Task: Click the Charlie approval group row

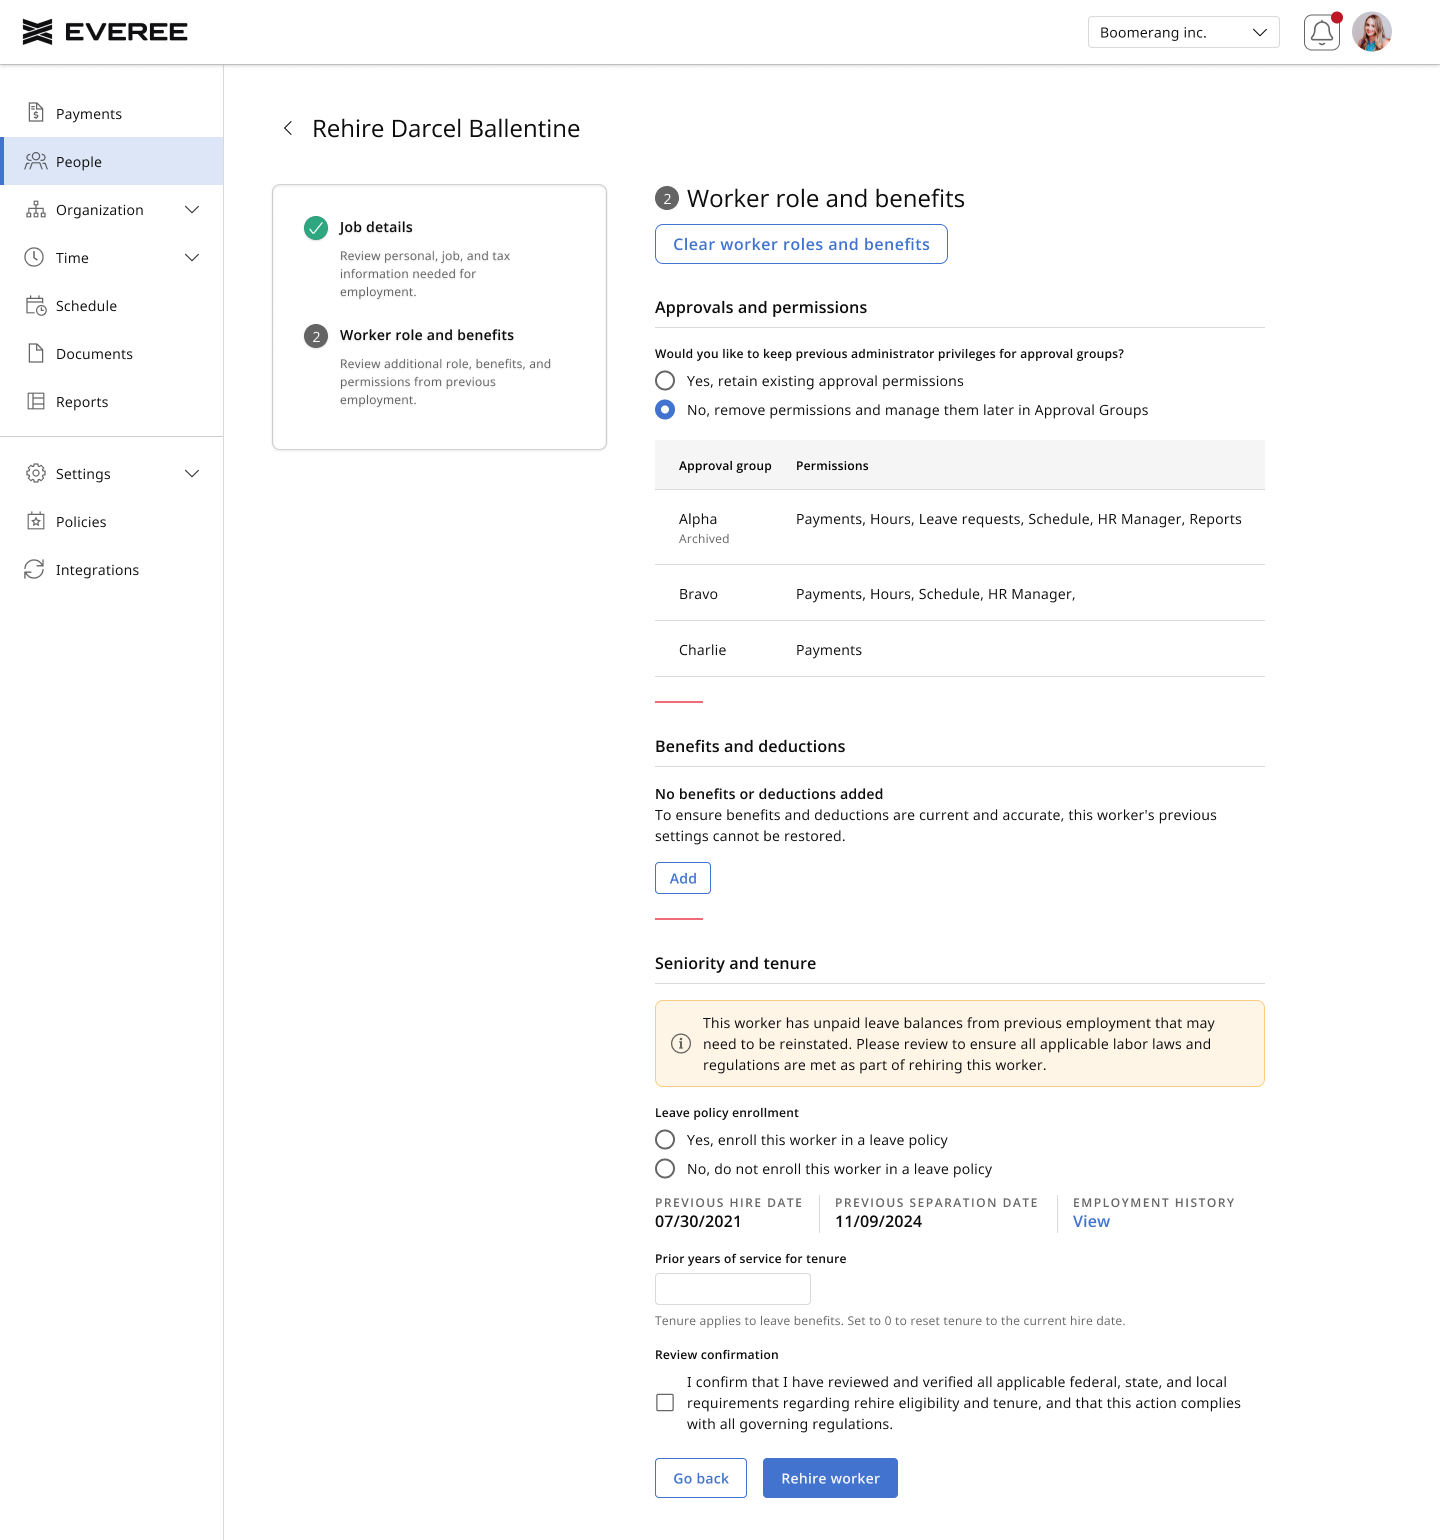Action: (x=960, y=649)
